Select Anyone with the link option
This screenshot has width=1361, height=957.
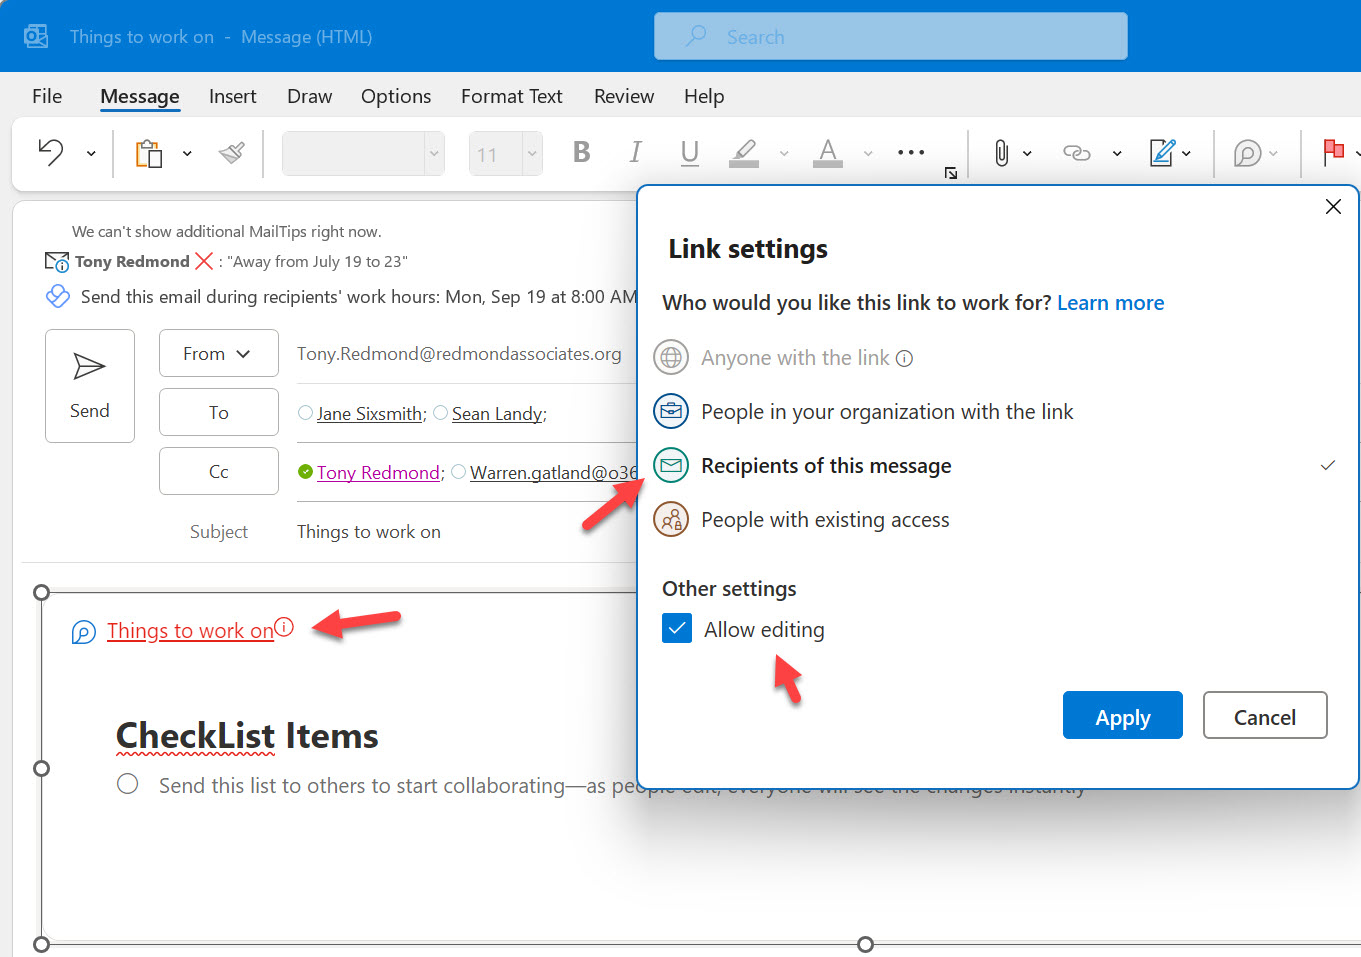click(795, 358)
